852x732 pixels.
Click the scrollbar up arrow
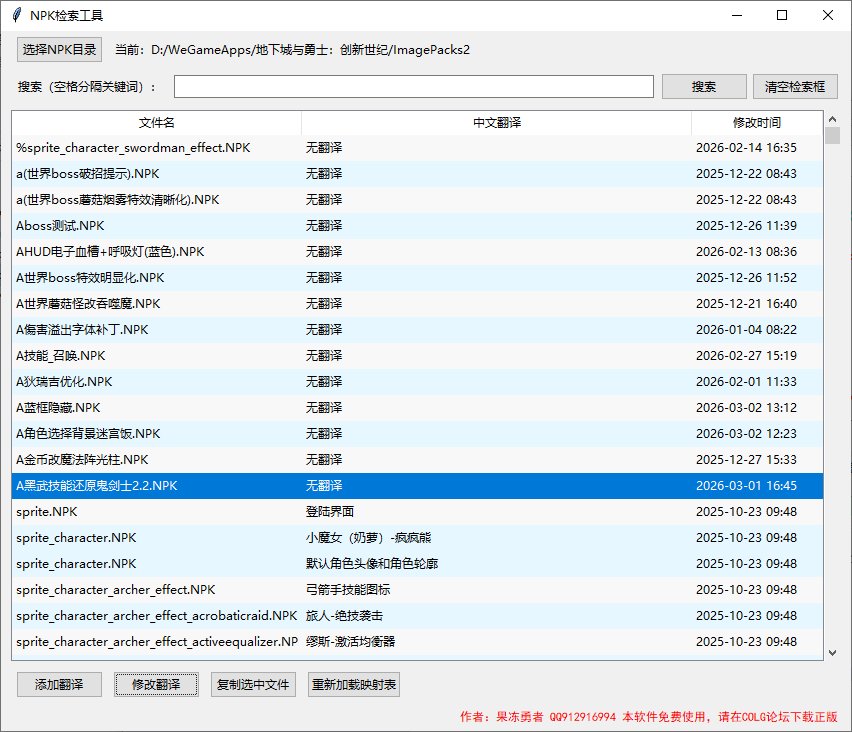[x=832, y=120]
